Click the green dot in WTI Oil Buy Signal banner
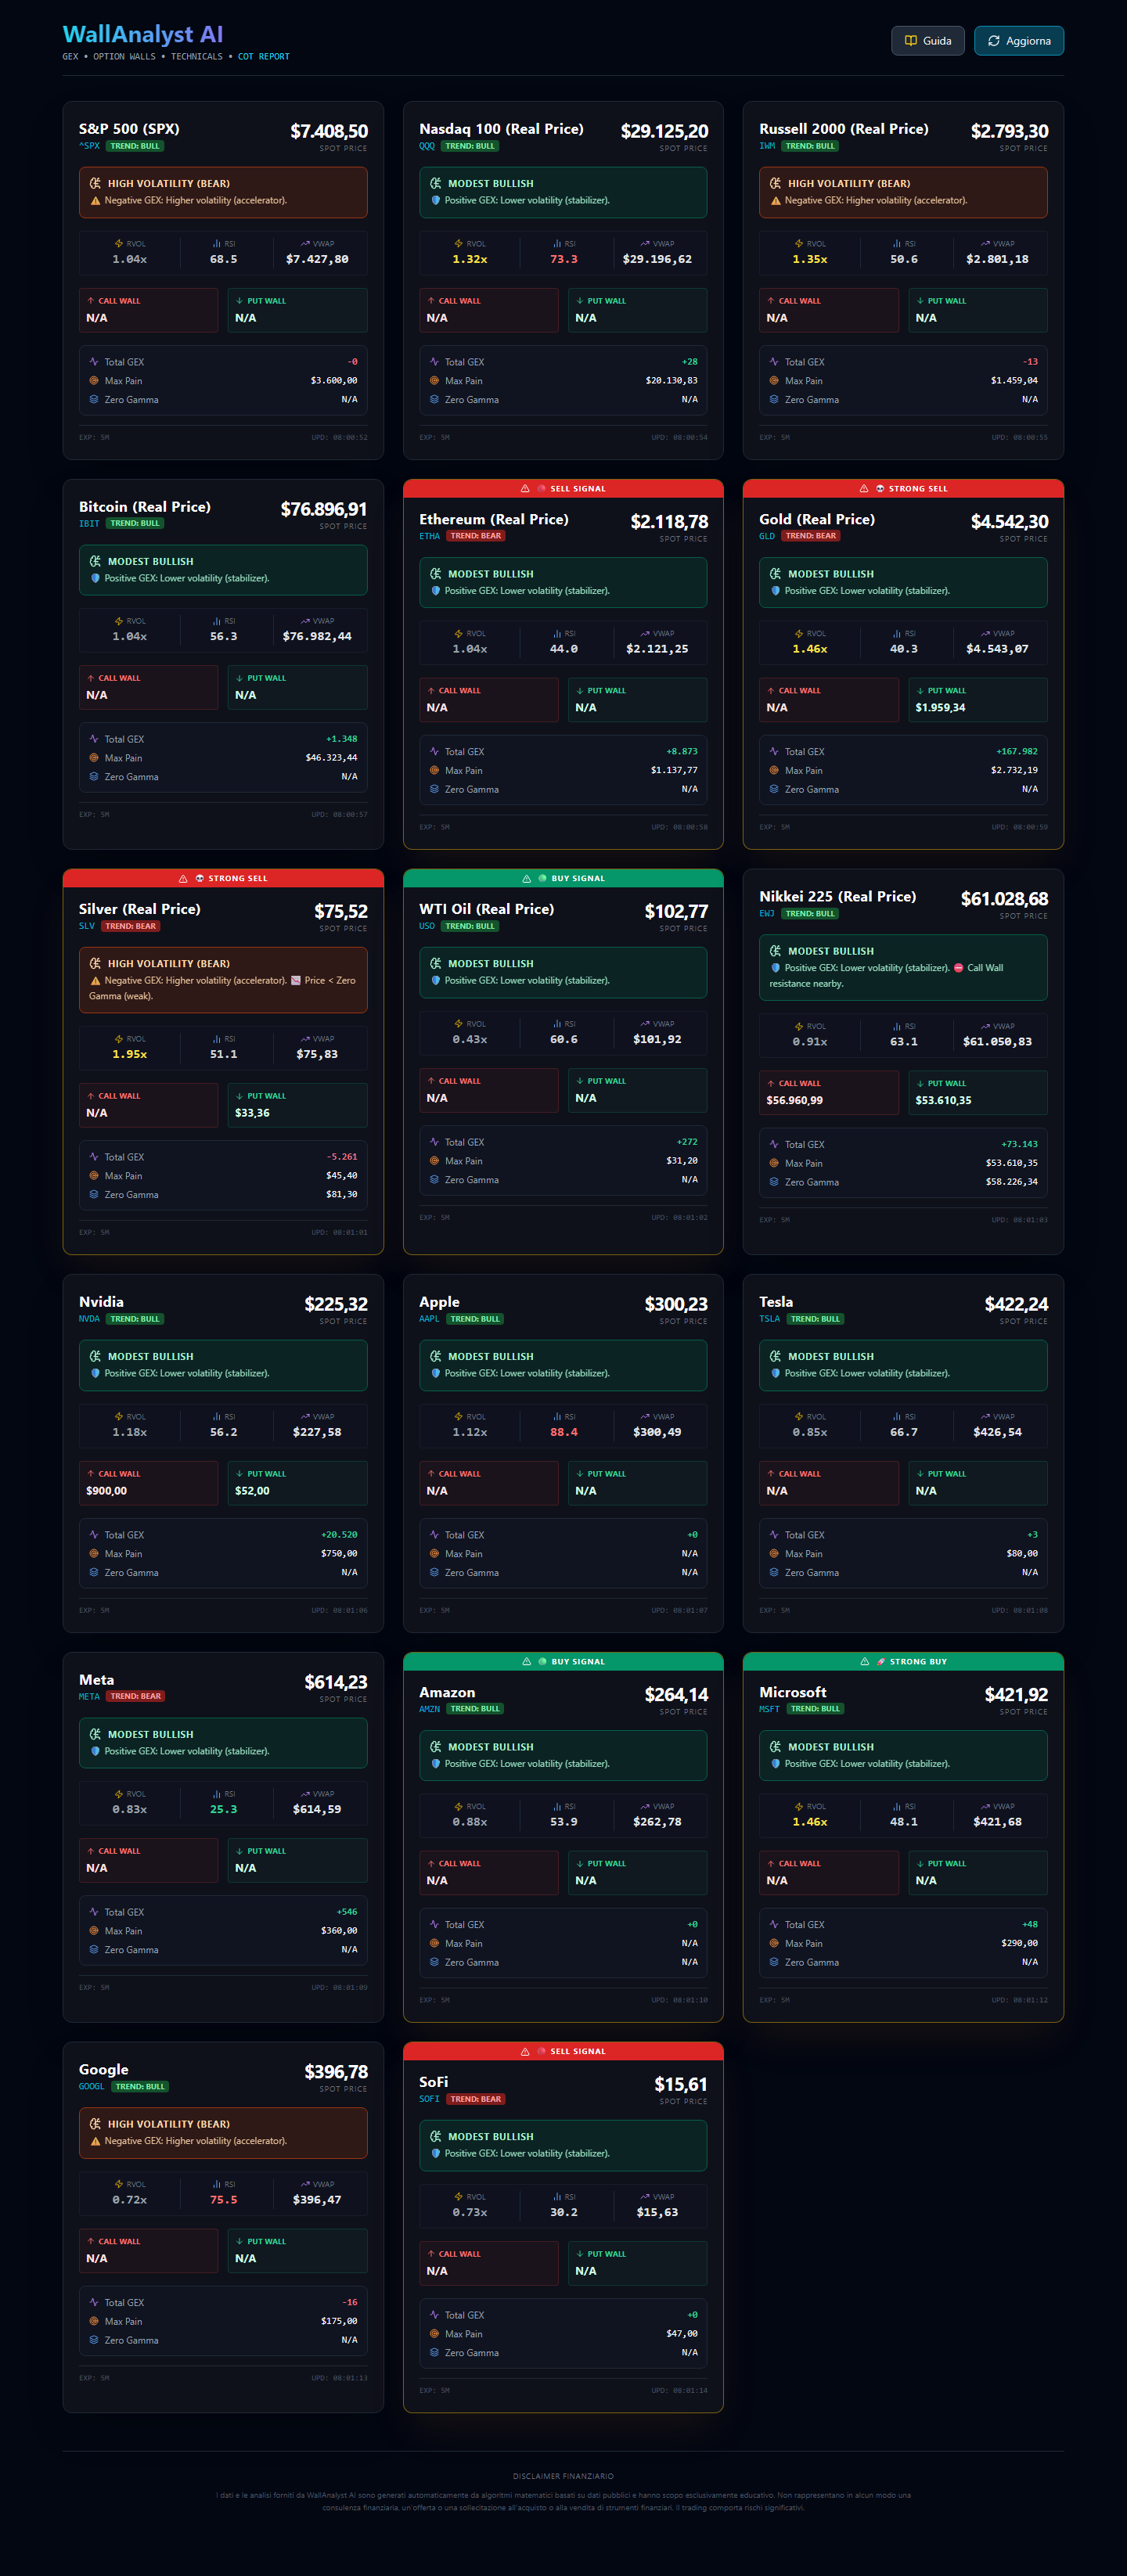This screenshot has width=1127, height=2576. coord(543,879)
